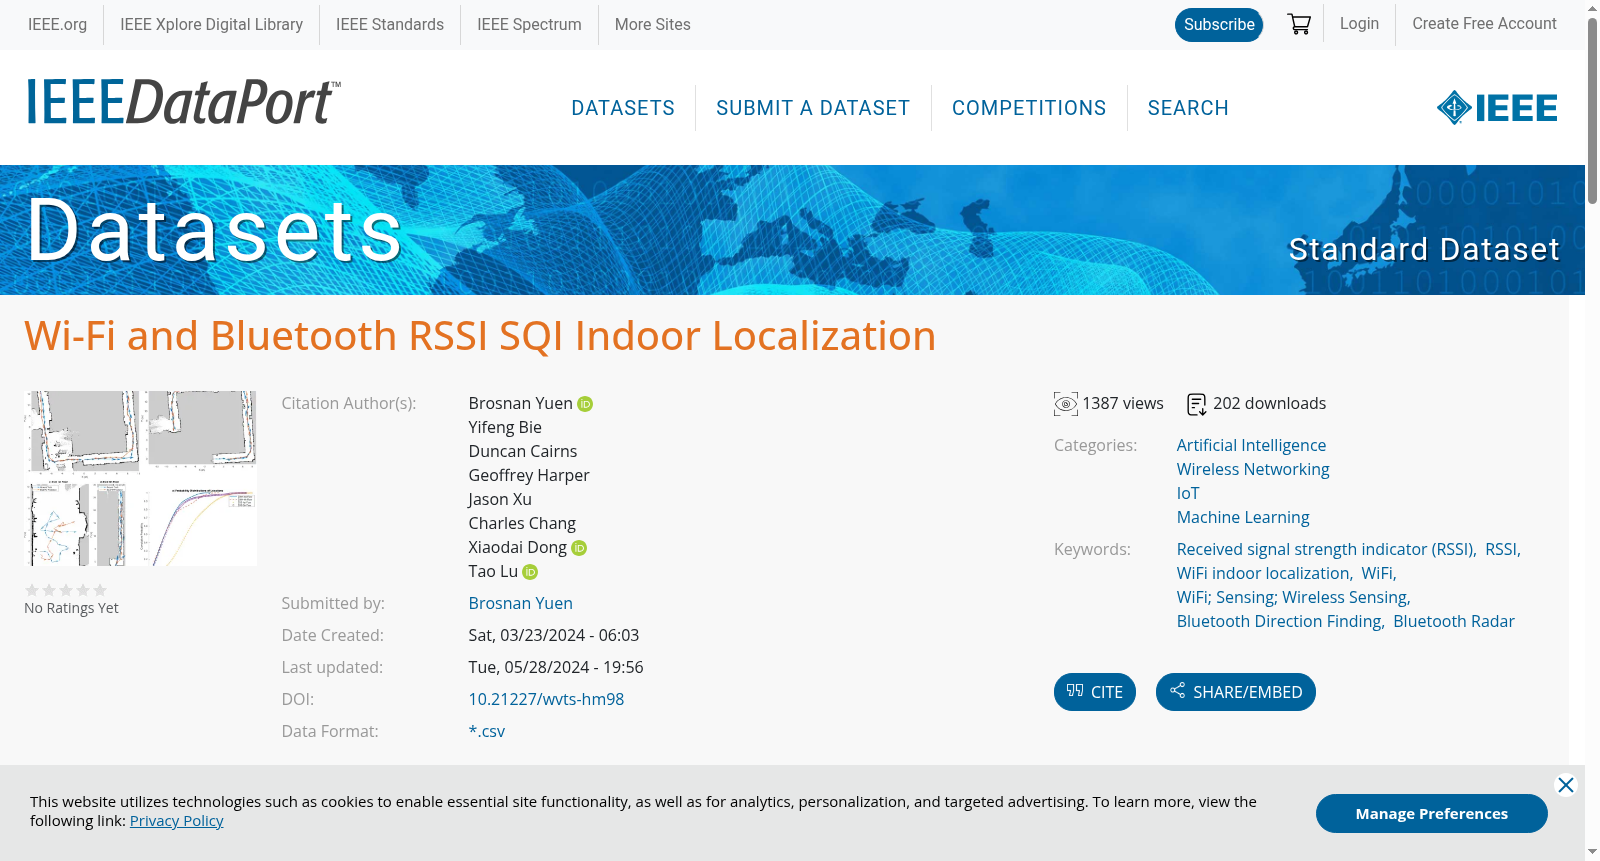Open IEEE.org top link
This screenshot has width=1600, height=861.
click(57, 24)
